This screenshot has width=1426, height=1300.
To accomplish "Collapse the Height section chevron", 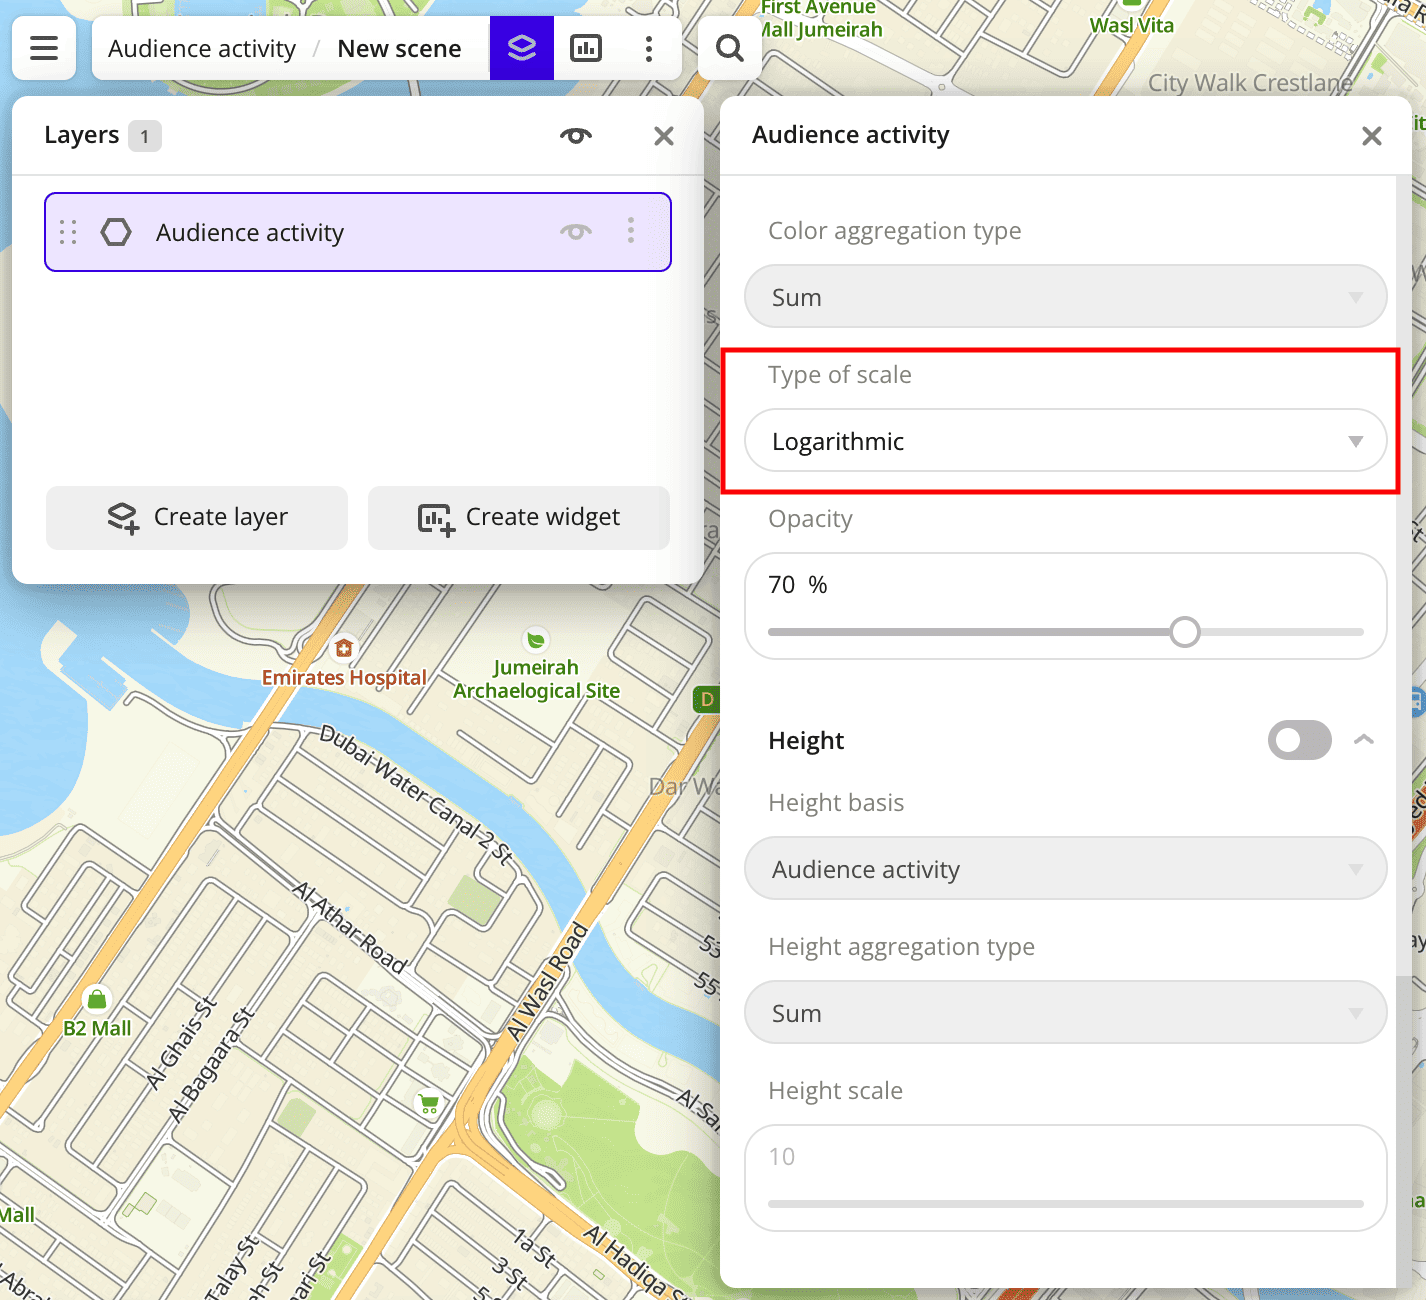I will 1363,740.
